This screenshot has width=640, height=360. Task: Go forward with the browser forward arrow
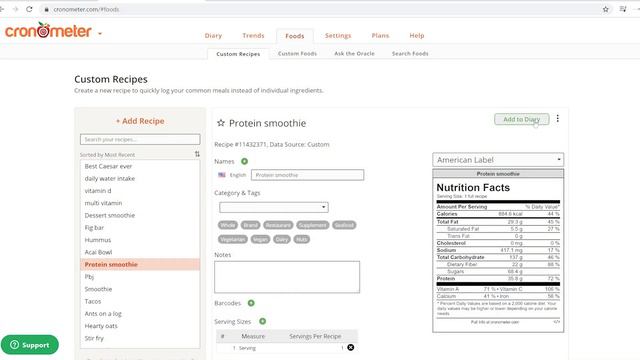tap(16, 9)
